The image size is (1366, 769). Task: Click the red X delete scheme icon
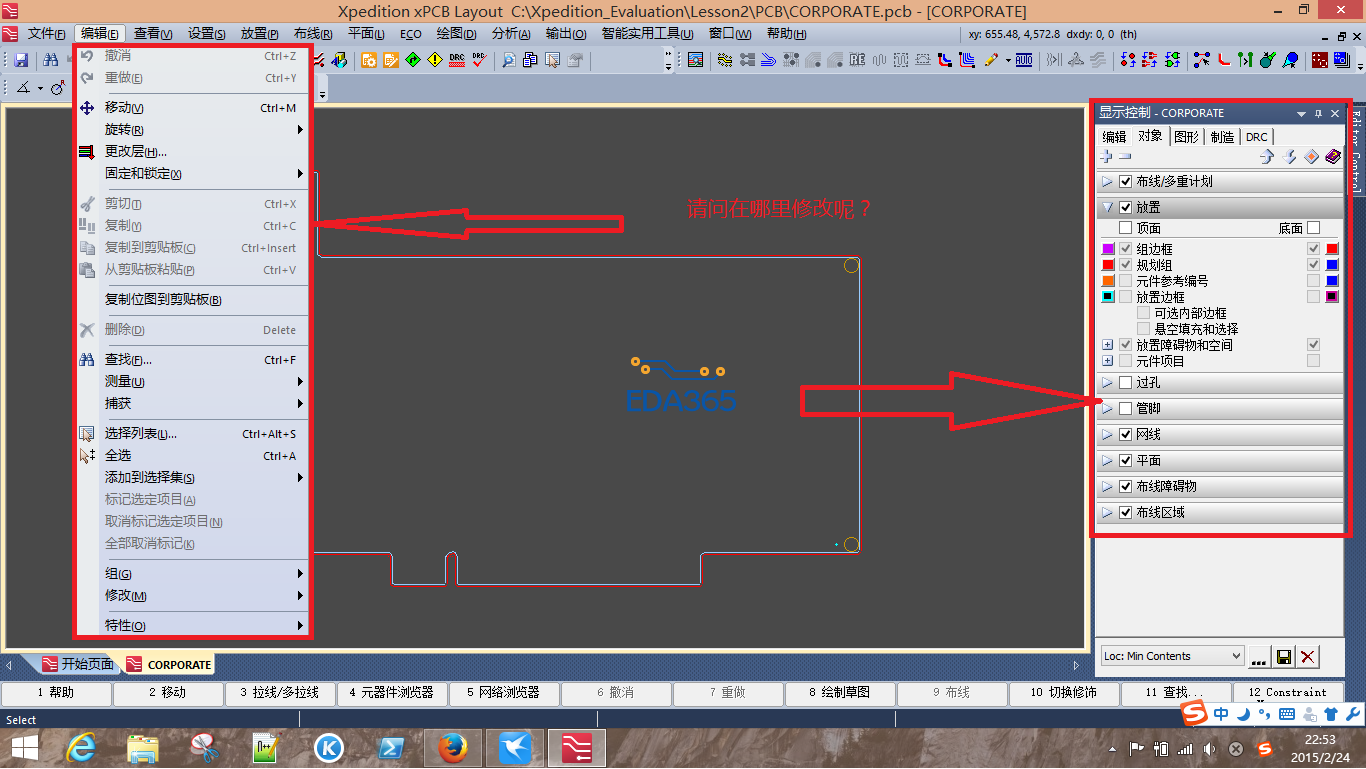[1307, 657]
